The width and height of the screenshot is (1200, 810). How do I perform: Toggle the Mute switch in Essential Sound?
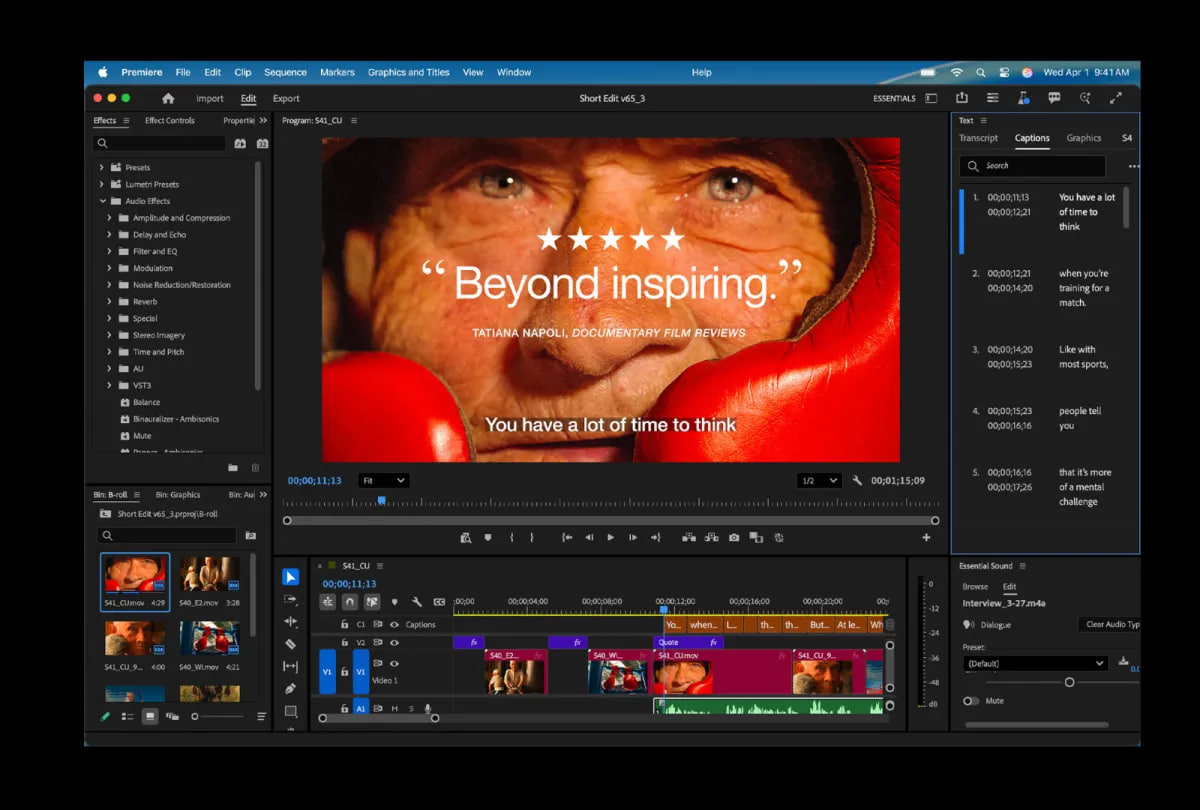[x=971, y=701]
